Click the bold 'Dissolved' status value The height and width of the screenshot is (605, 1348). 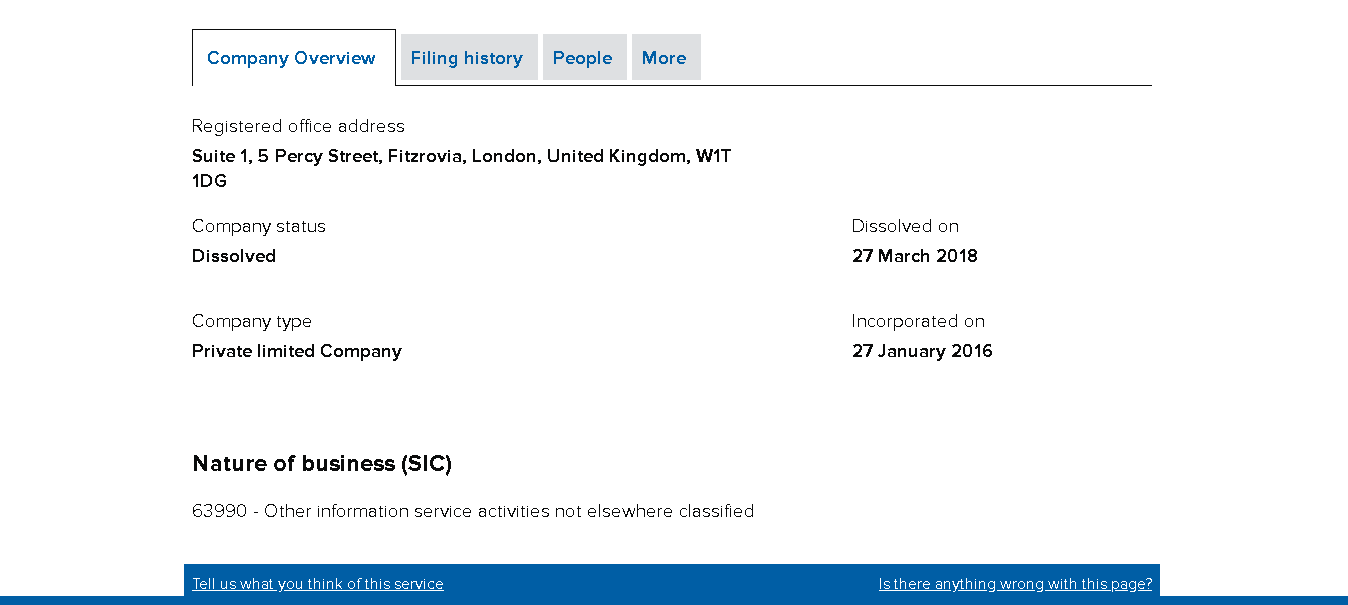click(x=234, y=256)
